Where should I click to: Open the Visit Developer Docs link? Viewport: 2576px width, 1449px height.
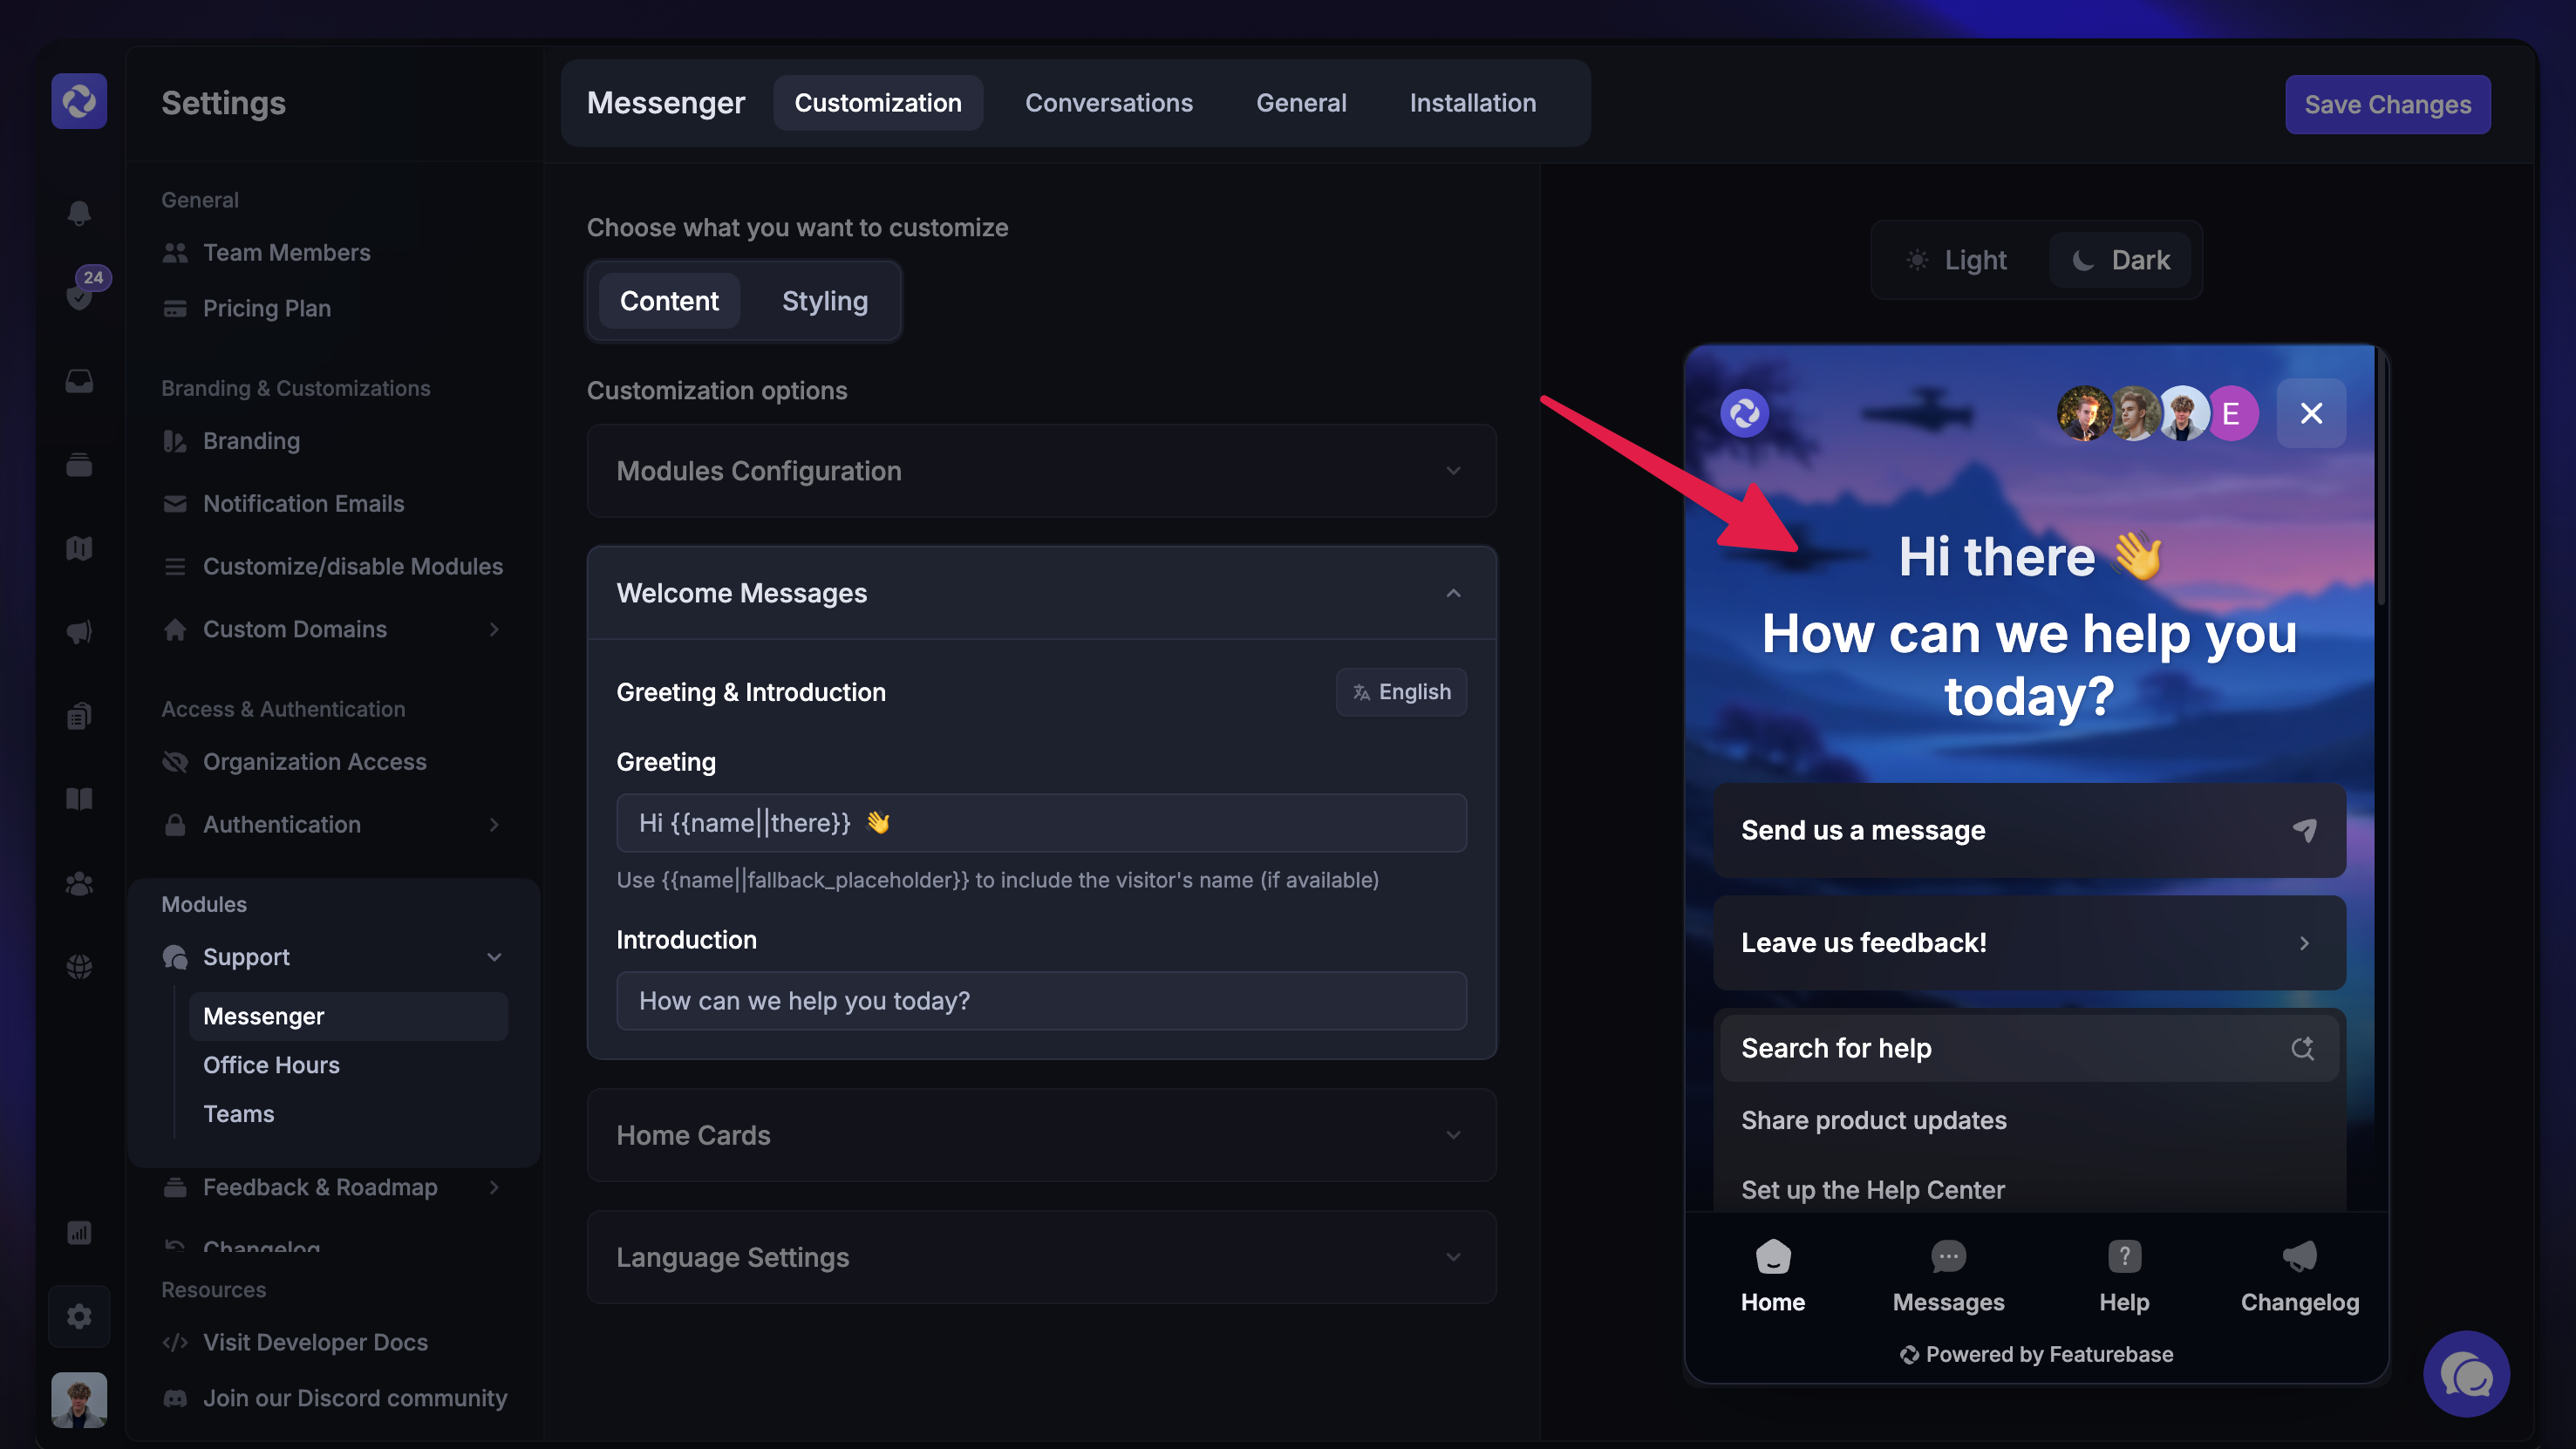click(314, 1342)
